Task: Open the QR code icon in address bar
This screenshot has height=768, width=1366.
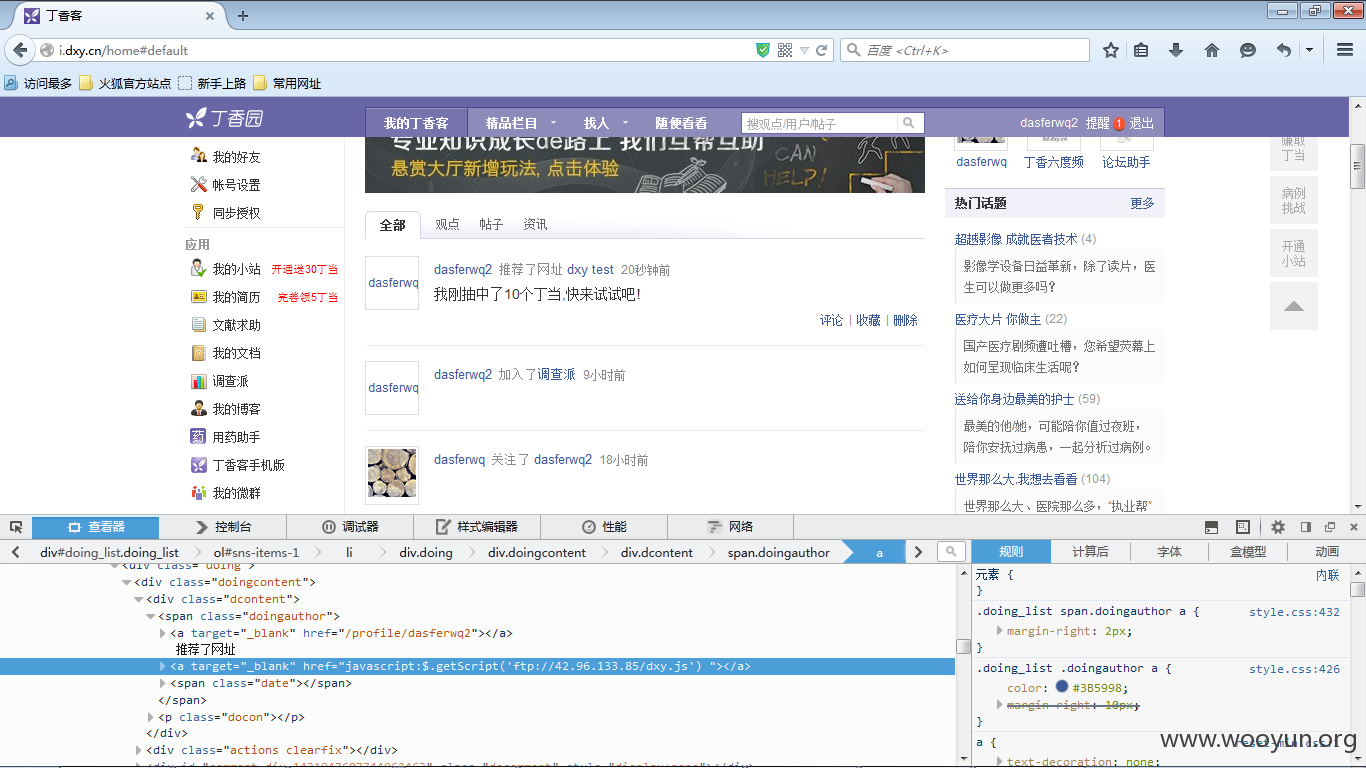Action: [785, 50]
